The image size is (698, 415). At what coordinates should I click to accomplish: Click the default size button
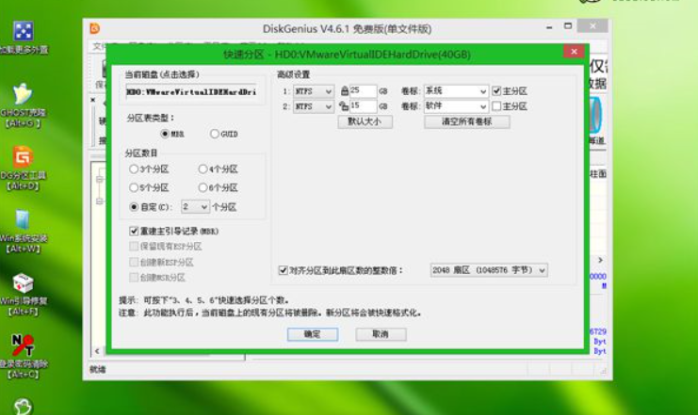tap(365, 122)
